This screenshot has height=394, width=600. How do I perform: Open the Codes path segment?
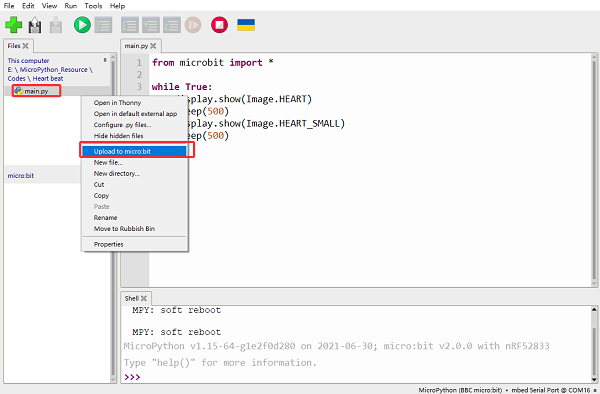pos(16,78)
